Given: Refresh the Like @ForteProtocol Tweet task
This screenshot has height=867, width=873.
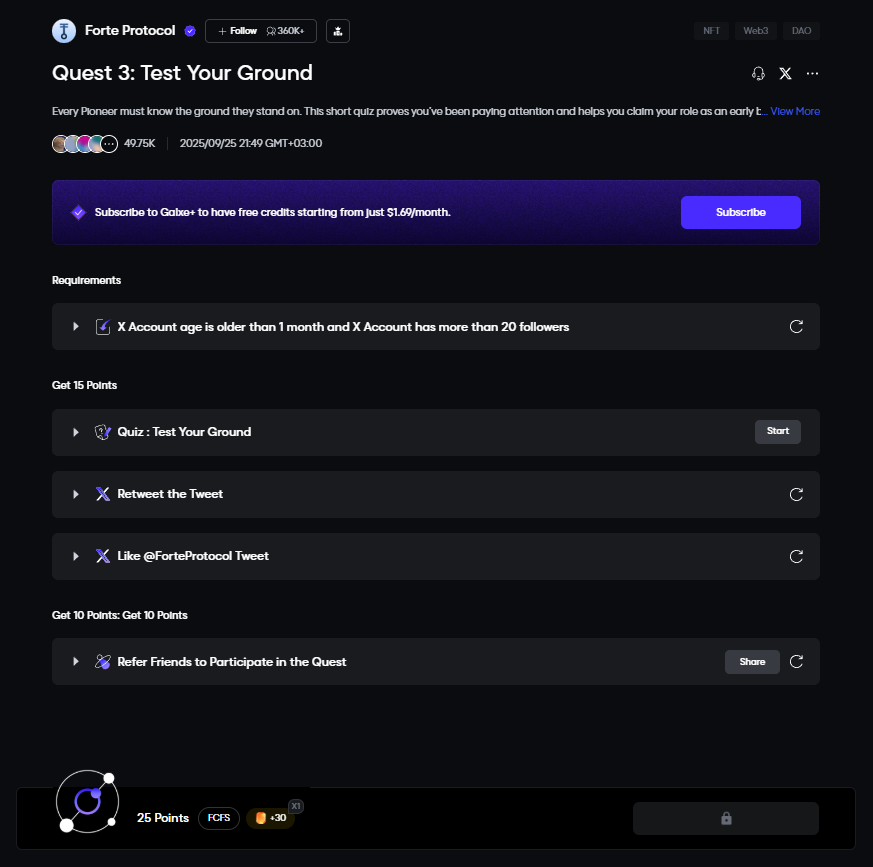Looking at the screenshot, I should pyautogui.click(x=796, y=556).
